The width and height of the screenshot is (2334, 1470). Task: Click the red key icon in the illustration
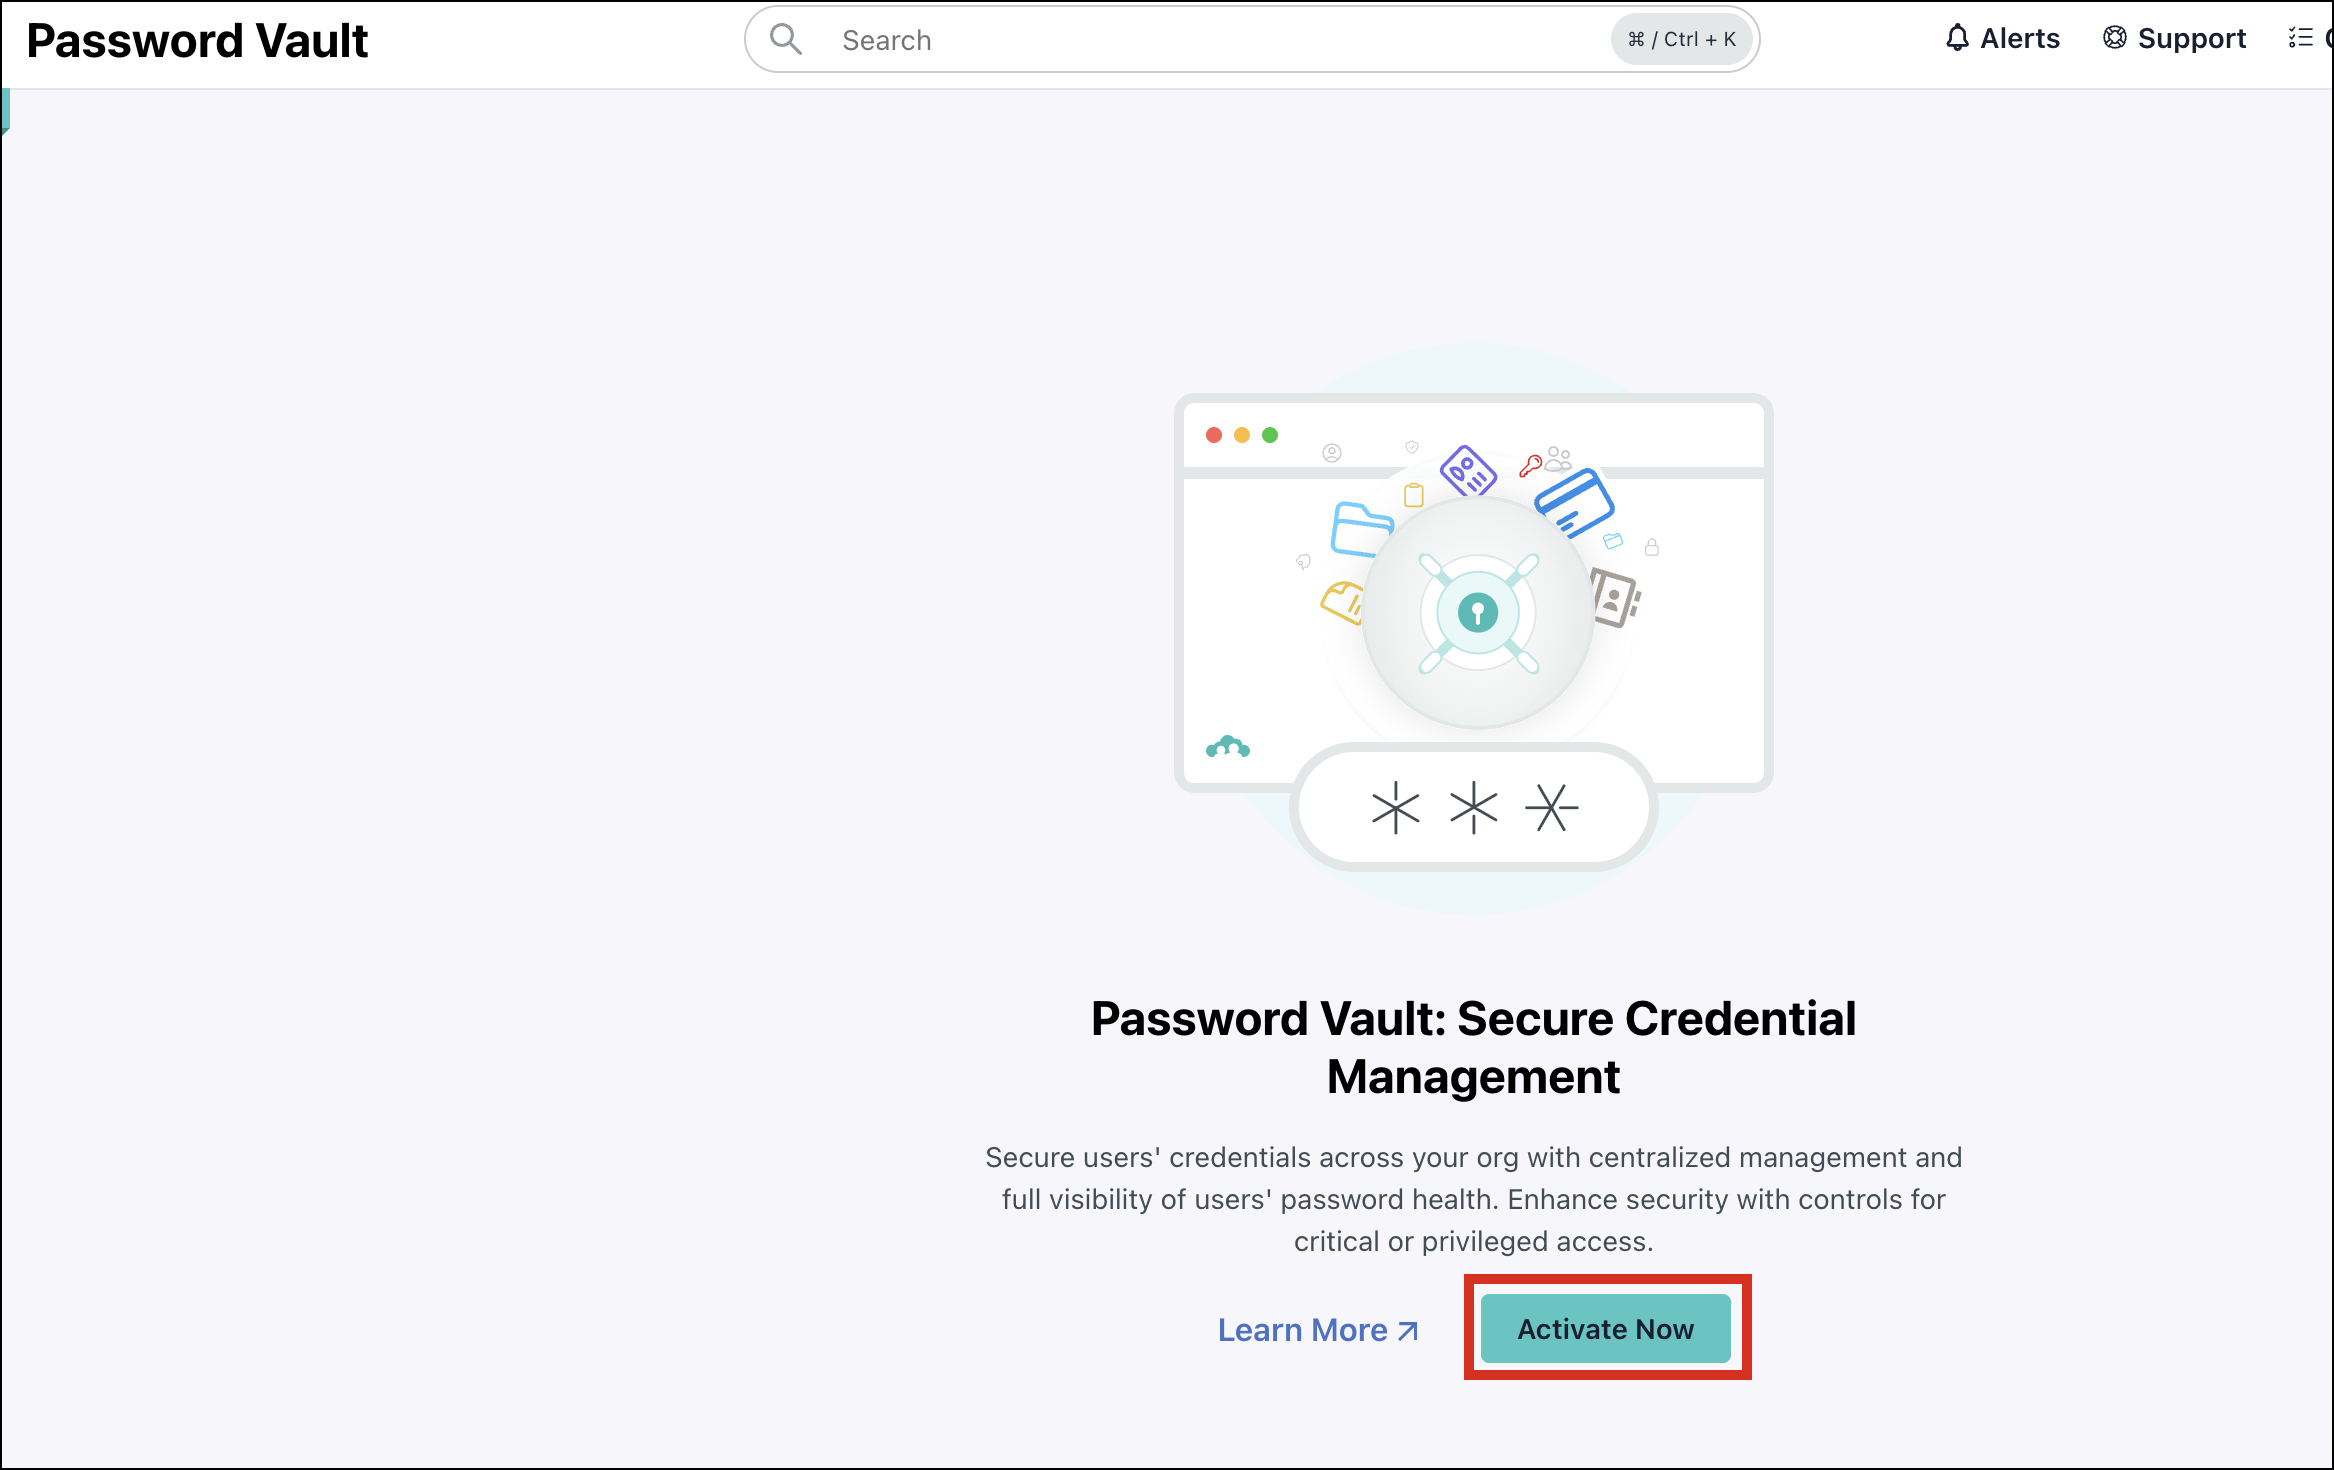1529,463
